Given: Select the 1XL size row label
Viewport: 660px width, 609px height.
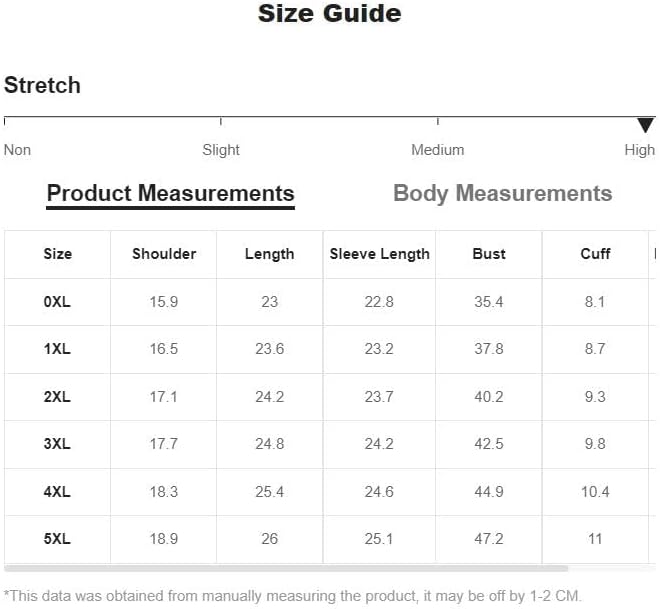Looking at the screenshot, I should point(57,349).
